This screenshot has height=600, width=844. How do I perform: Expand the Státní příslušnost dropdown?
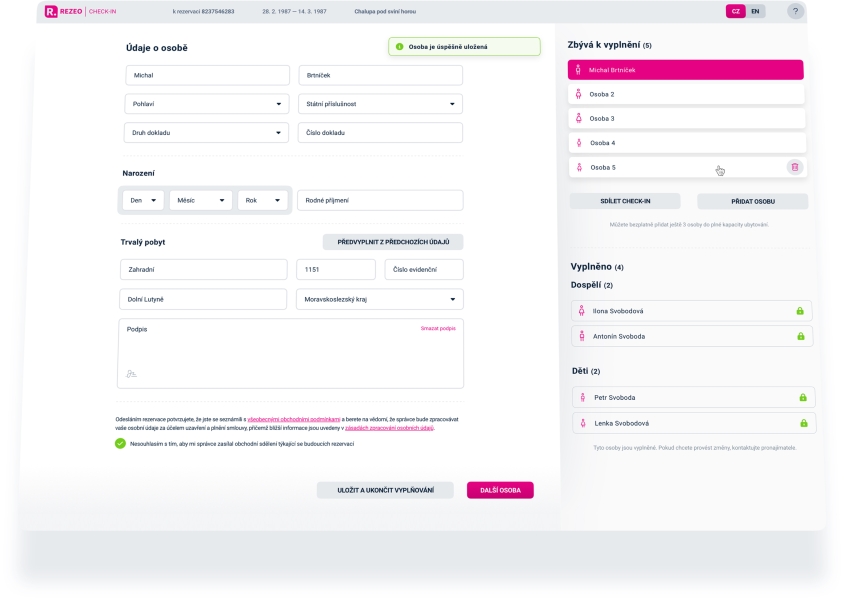tap(380, 104)
